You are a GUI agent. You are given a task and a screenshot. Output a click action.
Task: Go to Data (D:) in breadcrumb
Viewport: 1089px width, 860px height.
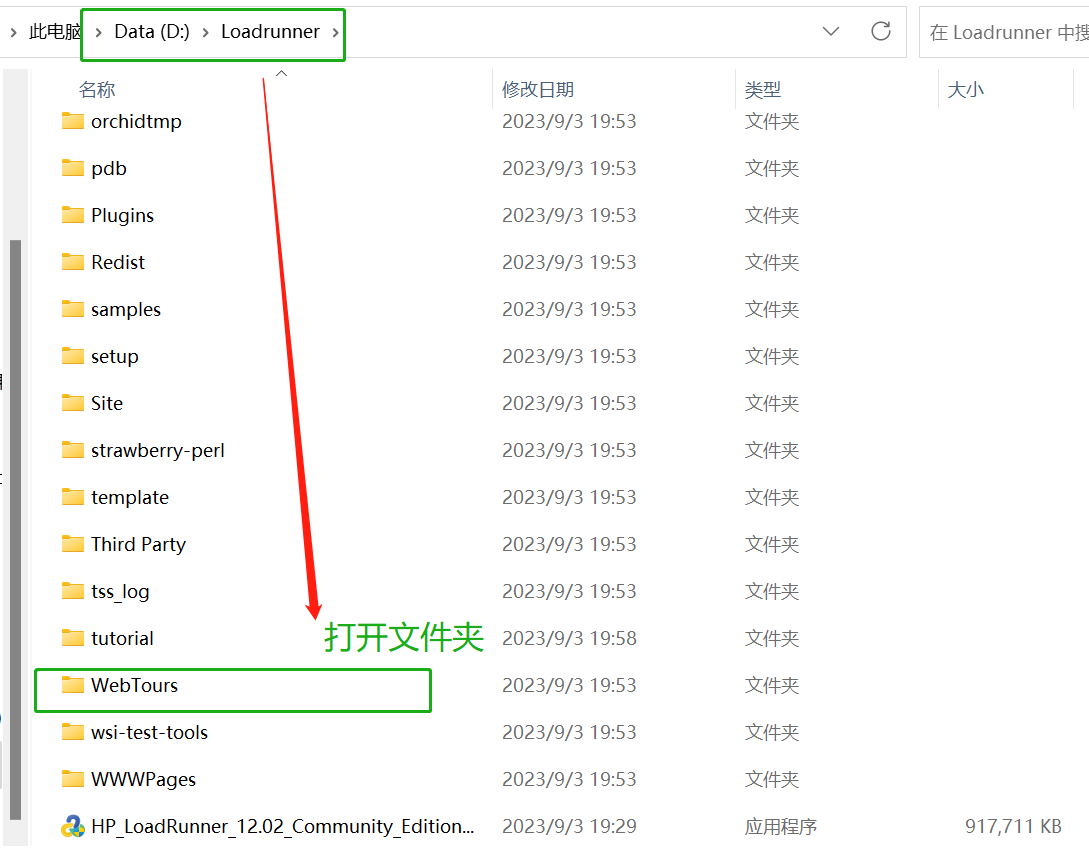[152, 31]
